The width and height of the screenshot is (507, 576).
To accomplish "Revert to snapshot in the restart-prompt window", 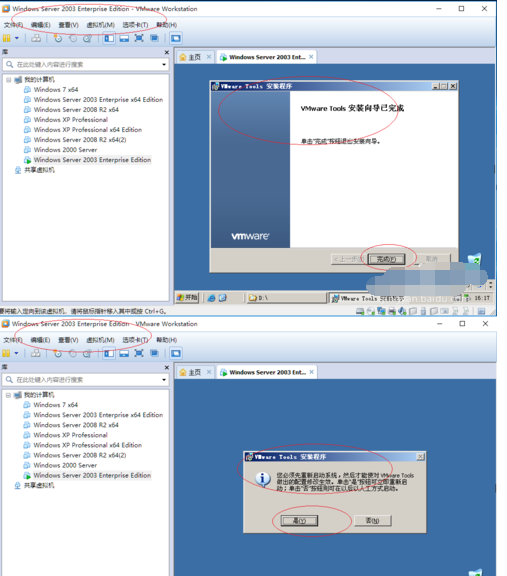I will coord(73,353).
